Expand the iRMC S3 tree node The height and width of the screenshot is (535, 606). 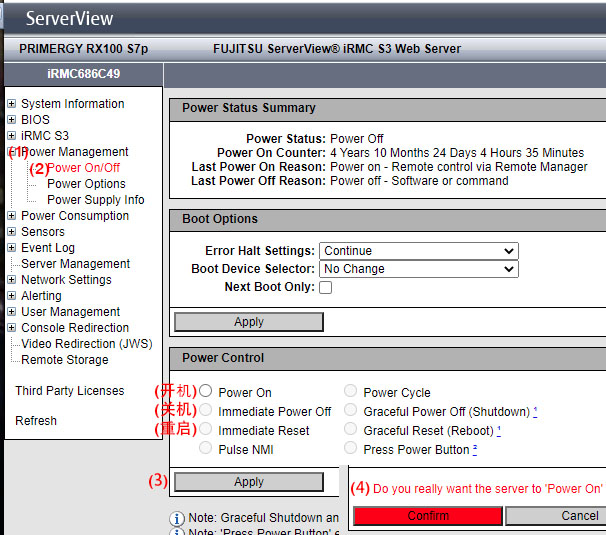point(12,136)
